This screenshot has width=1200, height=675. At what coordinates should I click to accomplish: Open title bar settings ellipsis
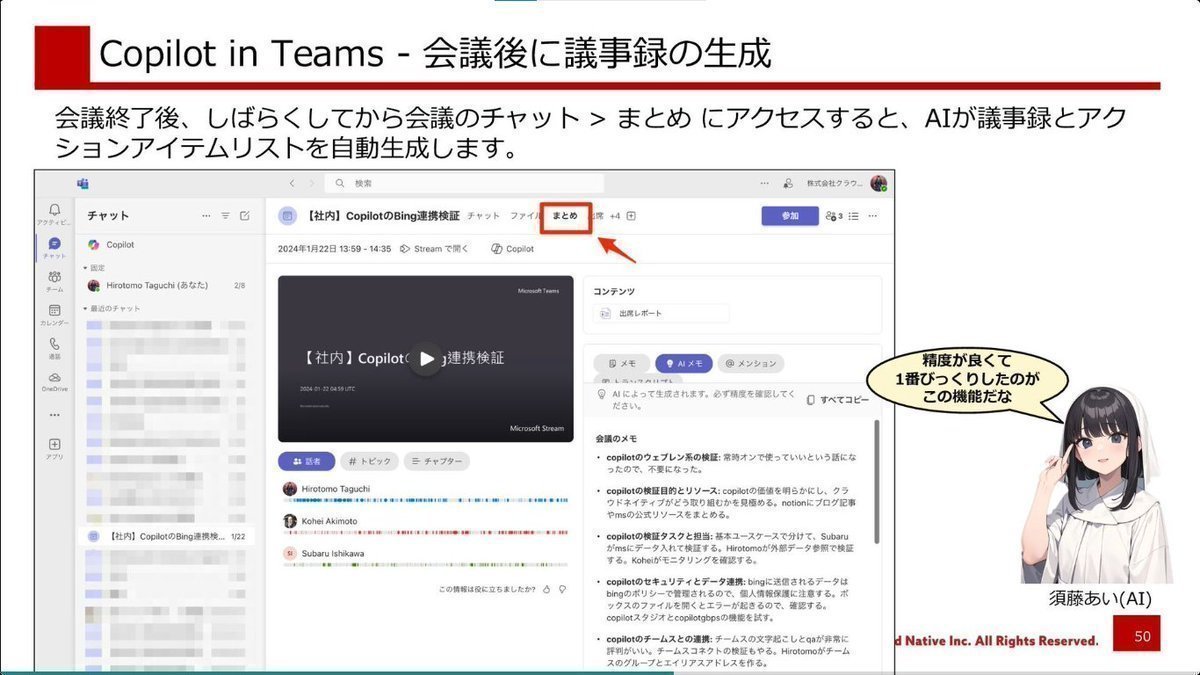coord(765,183)
